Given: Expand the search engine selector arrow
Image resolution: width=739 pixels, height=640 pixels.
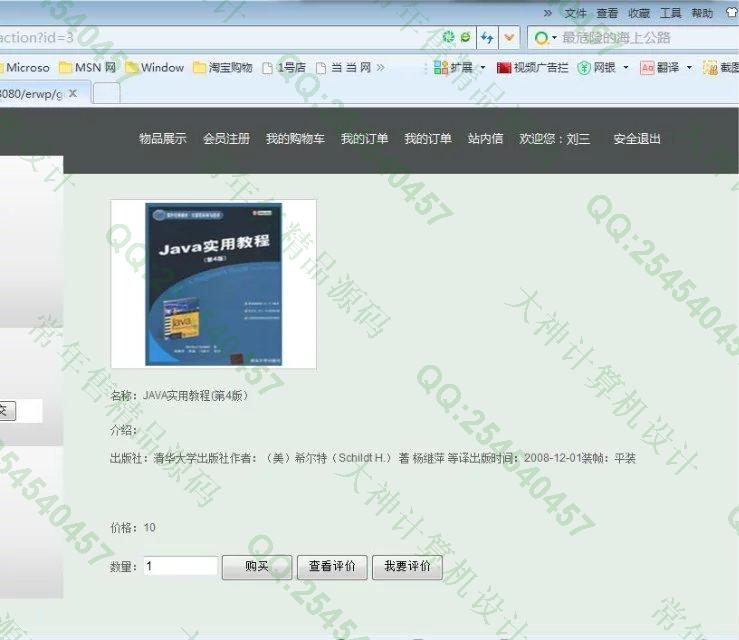Looking at the screenshot, I should [x=554, y=38].
